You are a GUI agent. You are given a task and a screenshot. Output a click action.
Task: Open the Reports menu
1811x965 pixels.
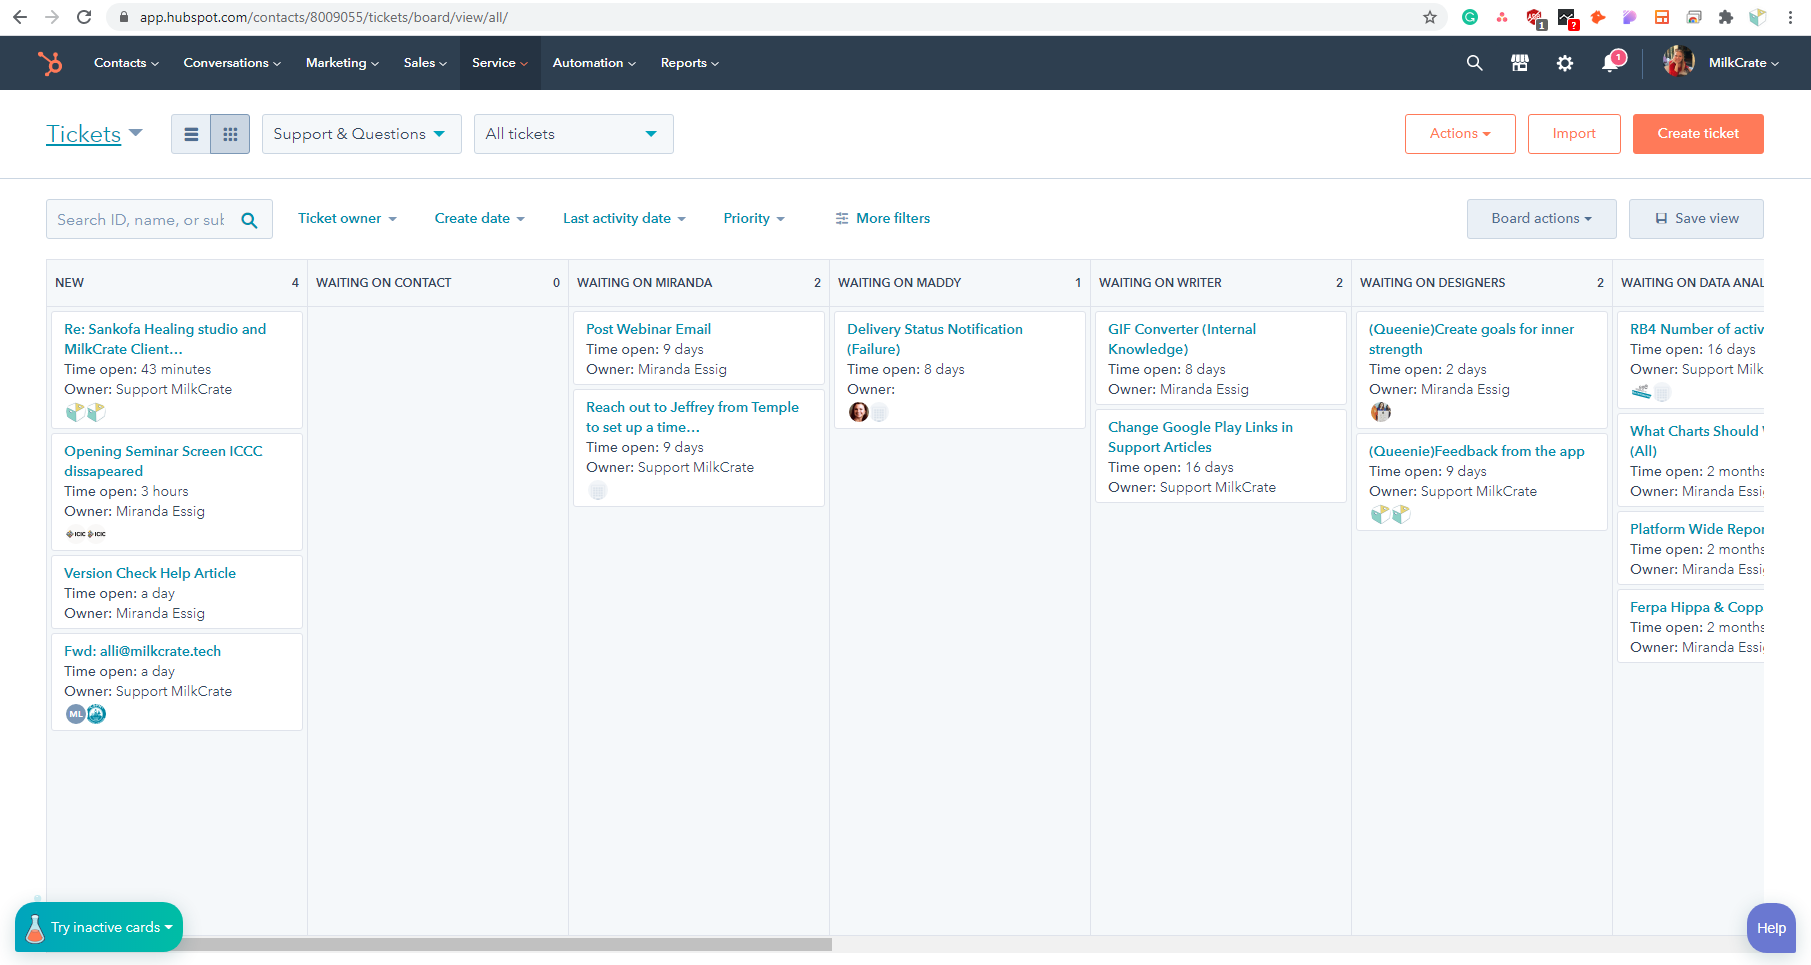point(690,63)
